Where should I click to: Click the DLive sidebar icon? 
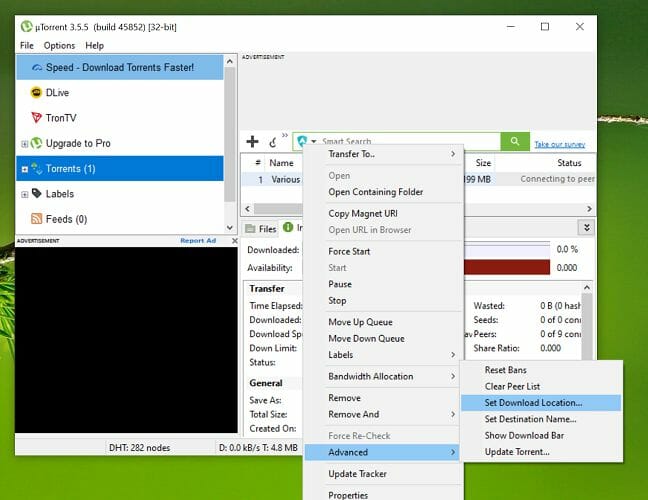(x=36, y=92)
